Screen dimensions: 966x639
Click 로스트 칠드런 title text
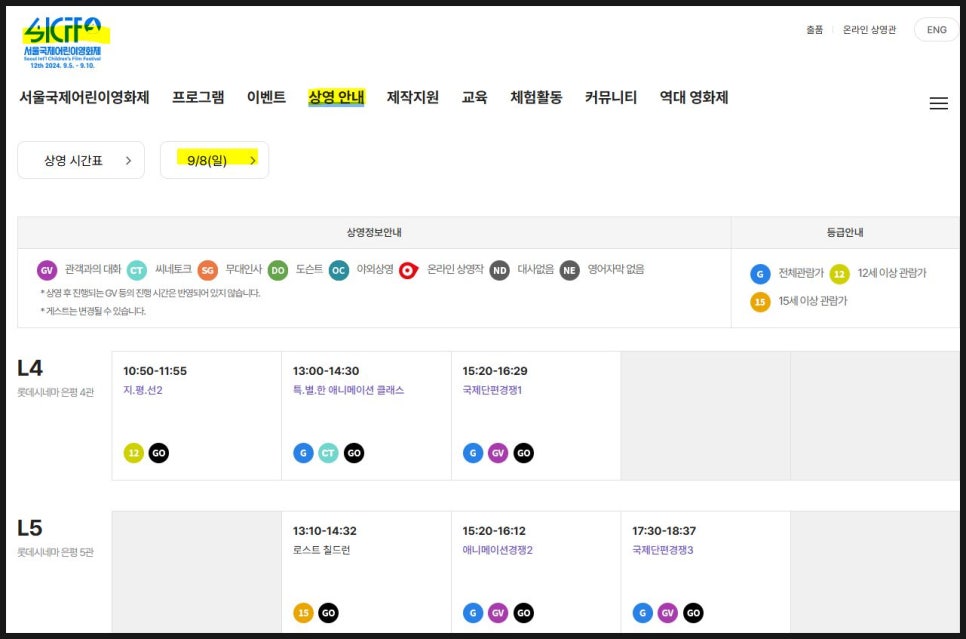[322, 550]
